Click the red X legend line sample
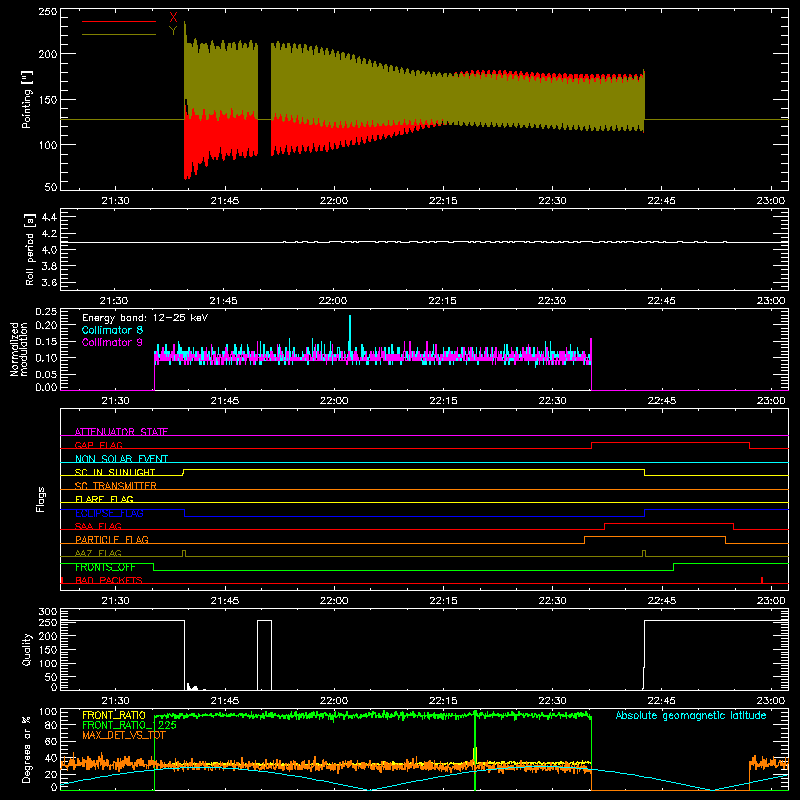Viewport: 800px width, 800px height. 119,21
